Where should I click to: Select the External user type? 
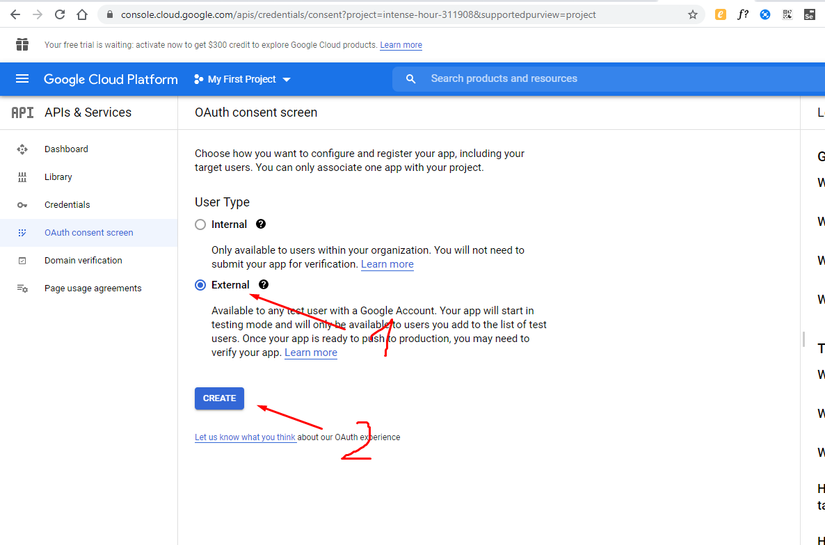[200, 285]
